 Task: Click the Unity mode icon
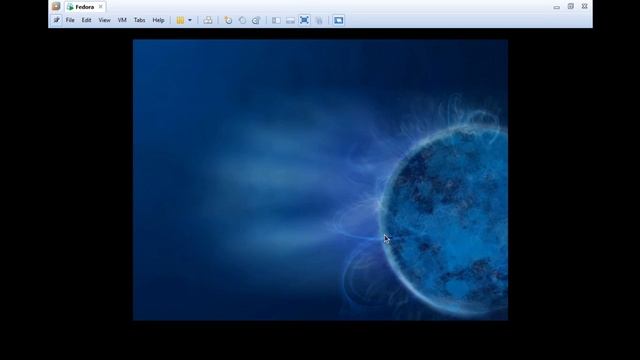point(319,20)
